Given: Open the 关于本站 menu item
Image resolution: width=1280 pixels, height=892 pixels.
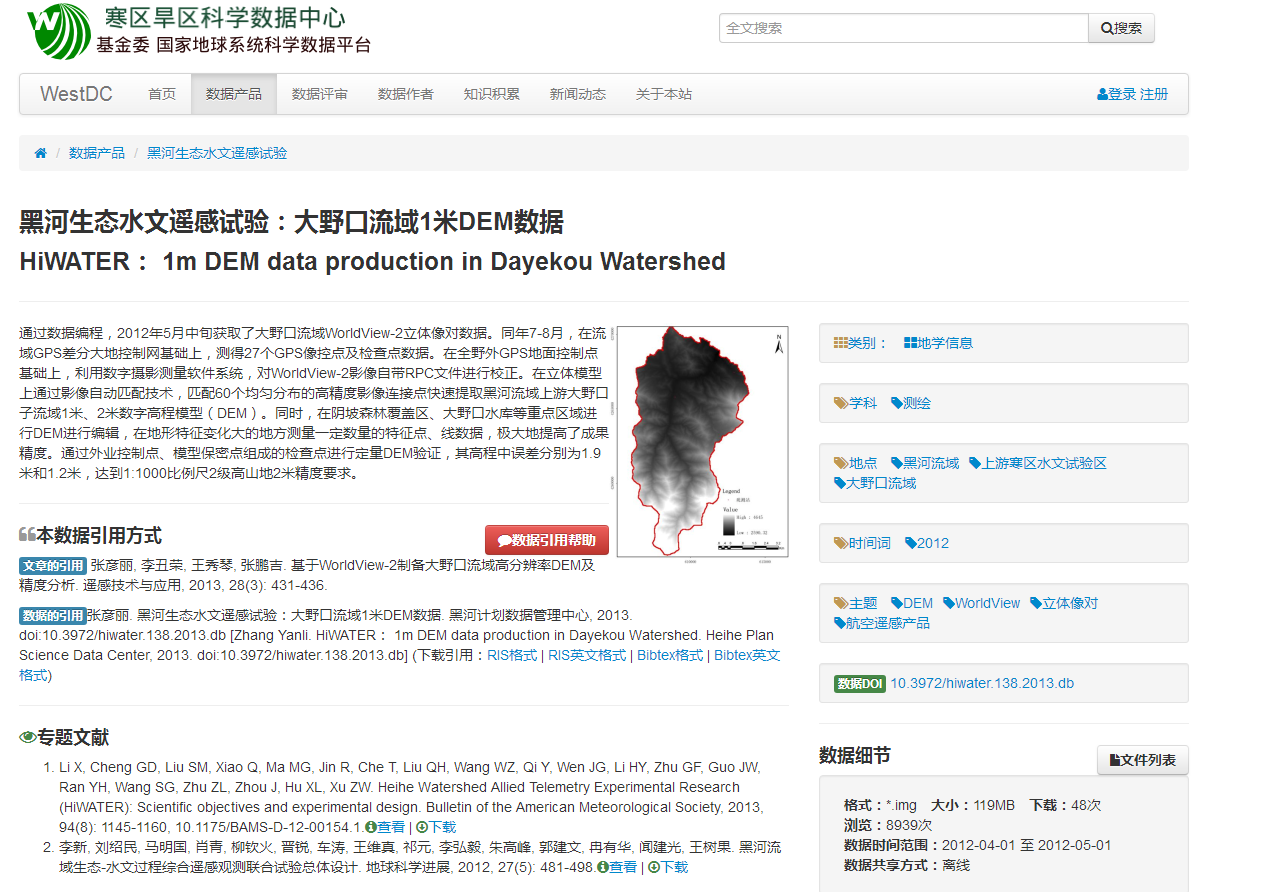Looking at the screenshot, I should [664, 94].
